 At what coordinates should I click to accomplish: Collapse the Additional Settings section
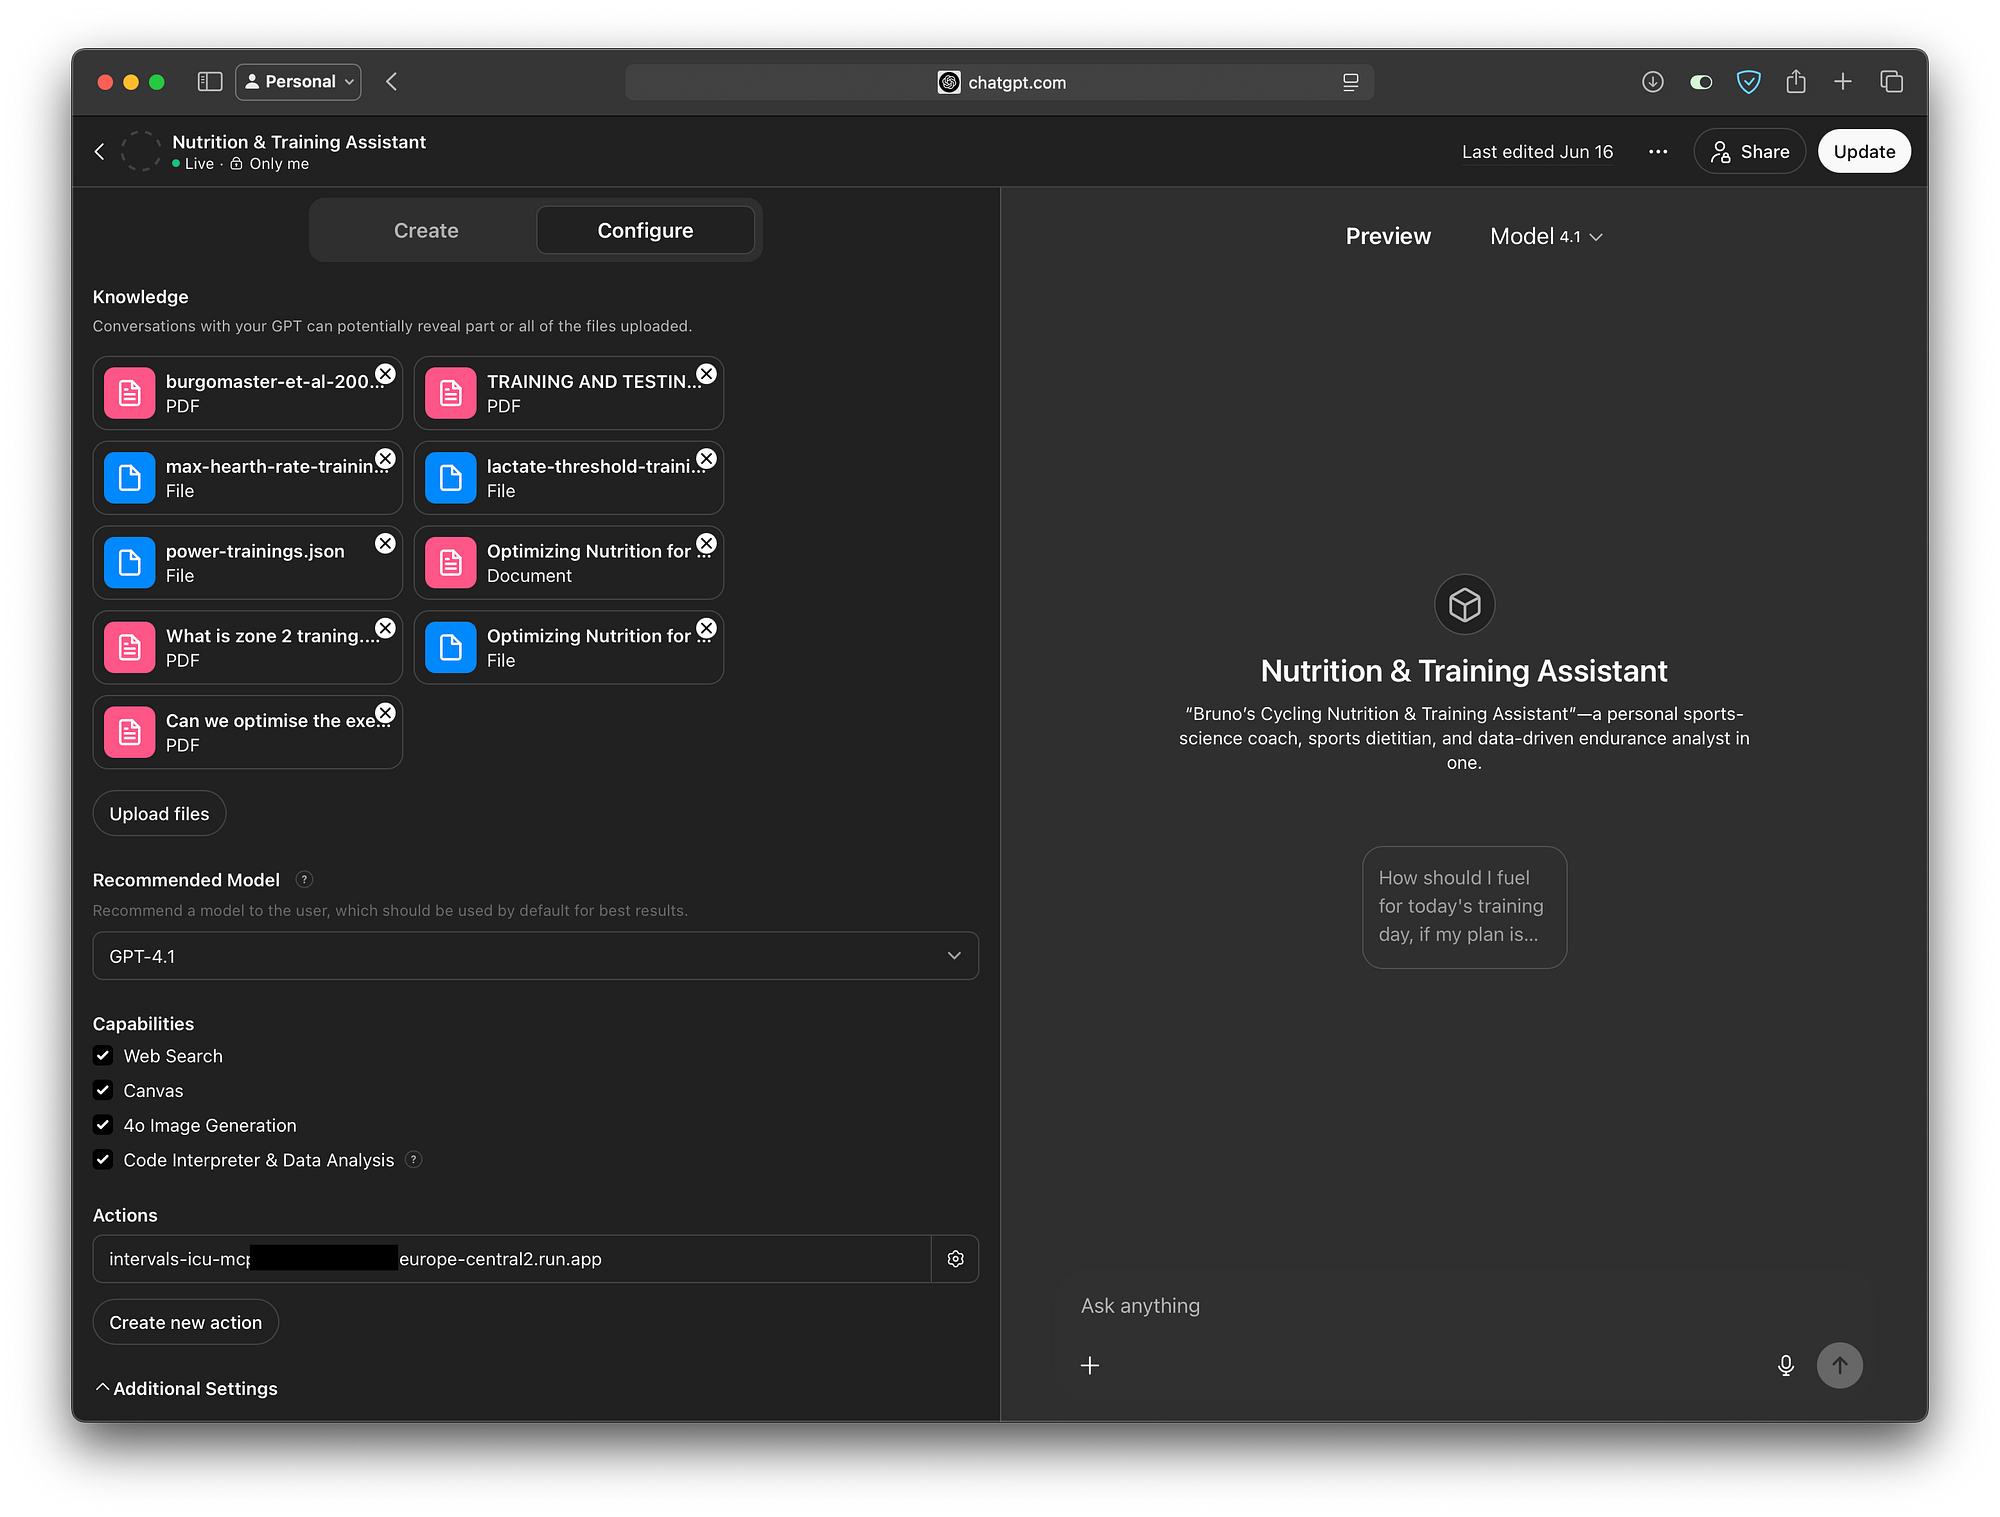click(x=185, y=1388)
